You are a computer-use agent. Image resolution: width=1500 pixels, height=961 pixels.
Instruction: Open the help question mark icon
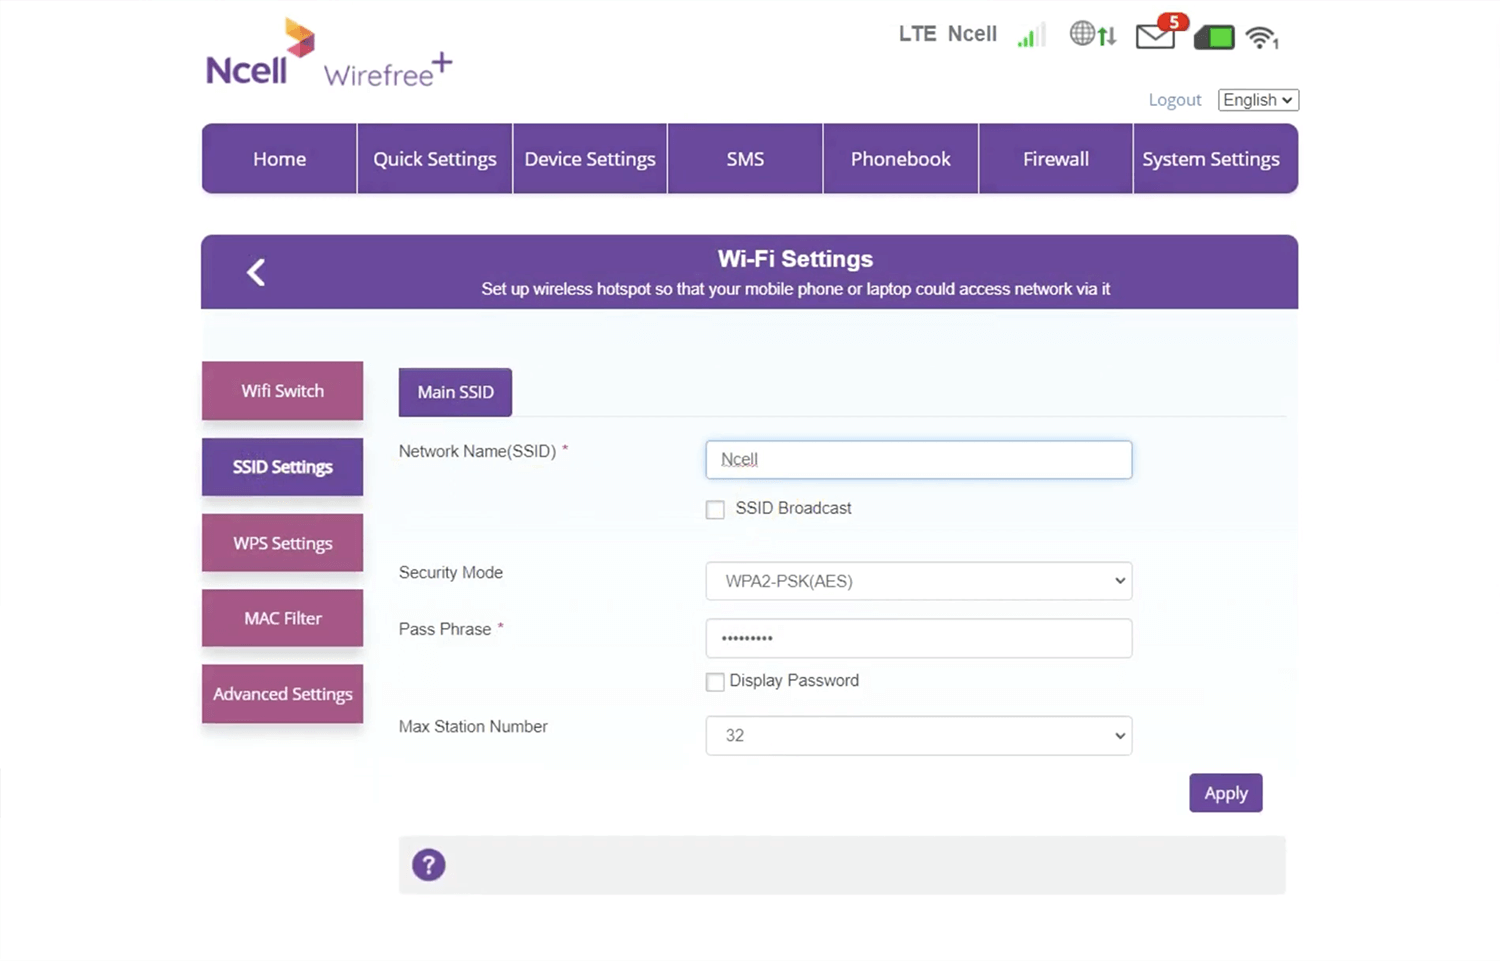(x=429, y=865)
